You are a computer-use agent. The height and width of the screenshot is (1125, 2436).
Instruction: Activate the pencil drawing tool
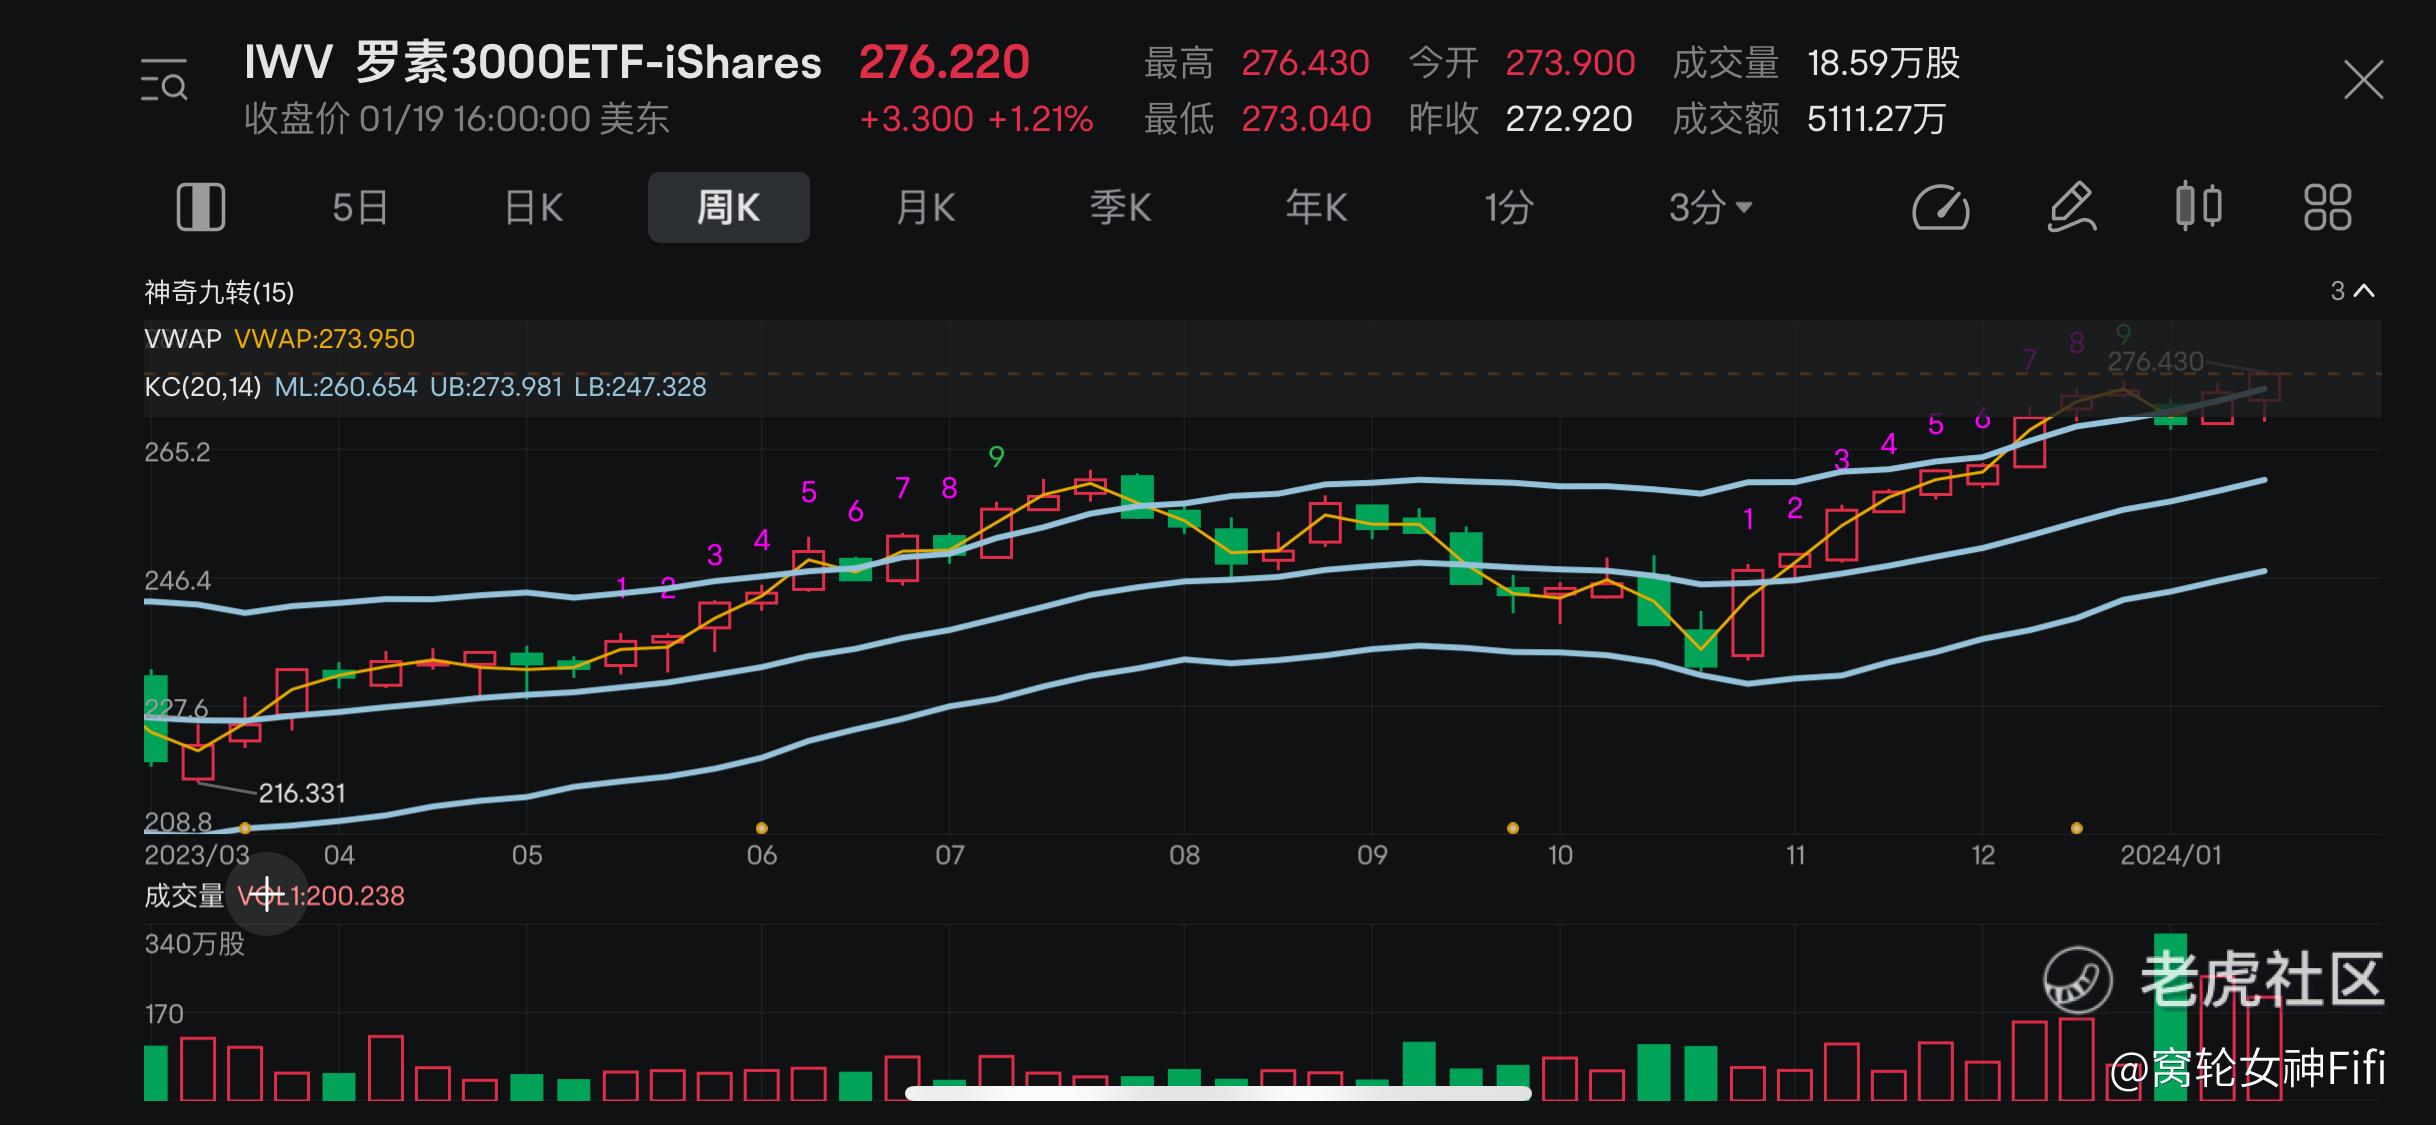[2071, 207]
